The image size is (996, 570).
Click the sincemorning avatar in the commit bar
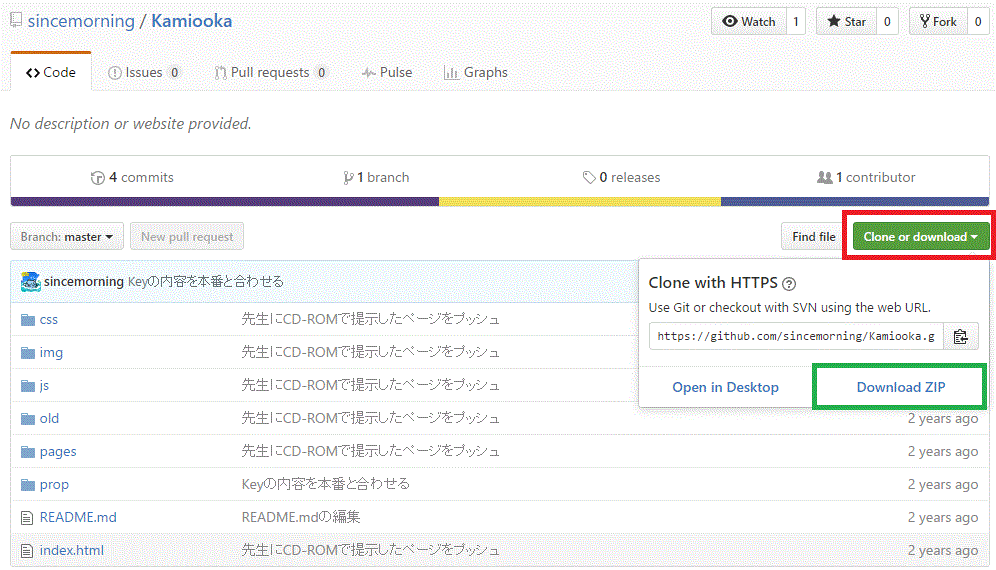(30, 282)
